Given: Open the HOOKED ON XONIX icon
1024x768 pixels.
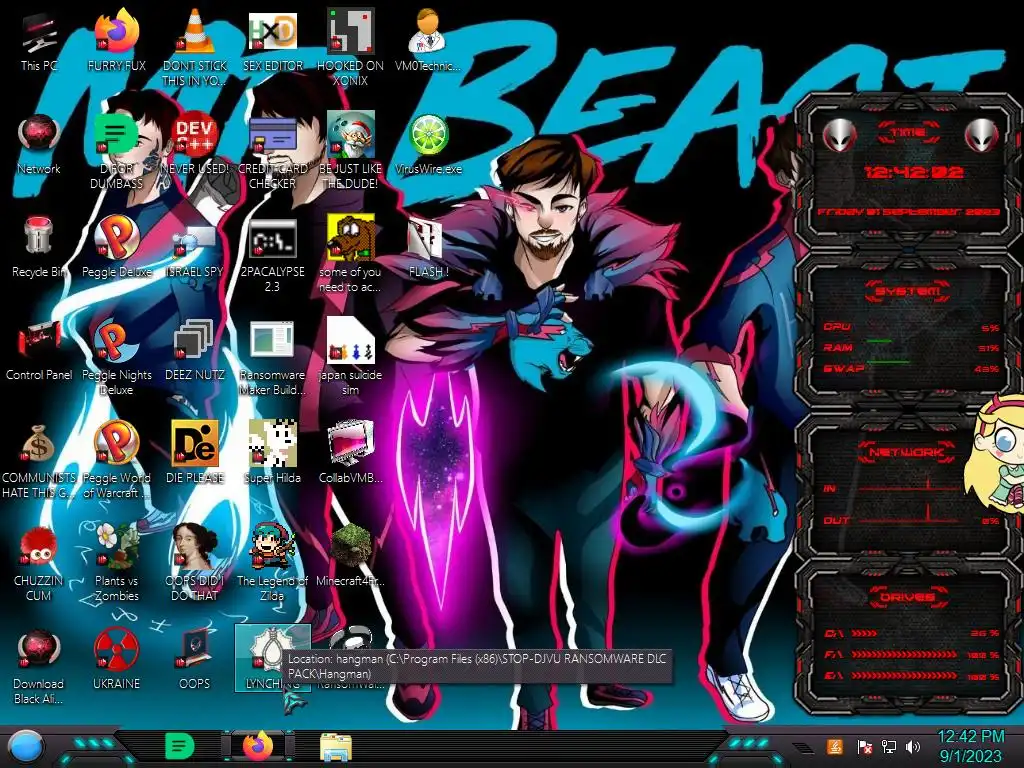Looking at the screenshot, I should [x=350, y=47].
